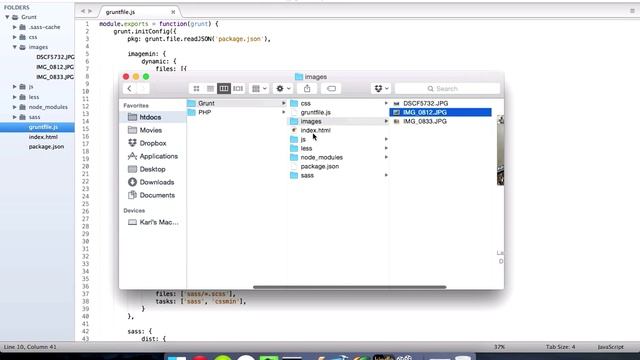
Task: Expand node_modules folder in Sublime sidebar
Action: [x=15, y=107]
